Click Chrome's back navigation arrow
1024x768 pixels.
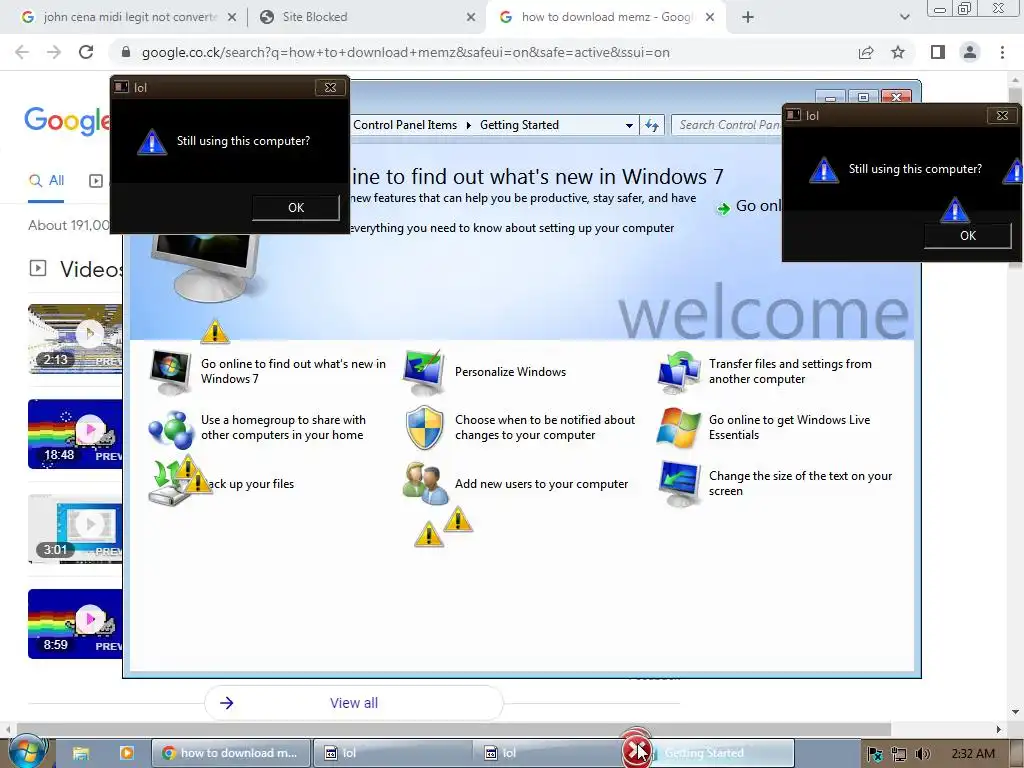[22, 52]
